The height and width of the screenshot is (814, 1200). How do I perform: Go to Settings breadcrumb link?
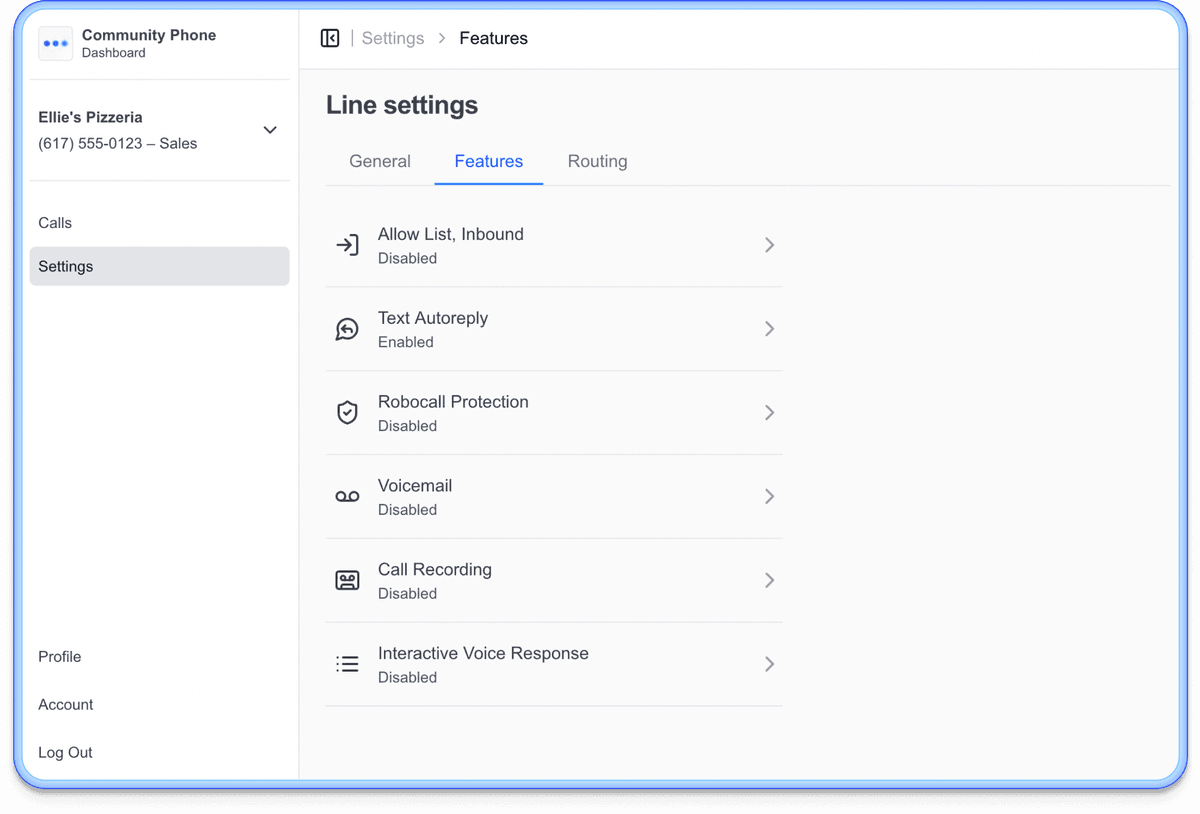point(393,38)
